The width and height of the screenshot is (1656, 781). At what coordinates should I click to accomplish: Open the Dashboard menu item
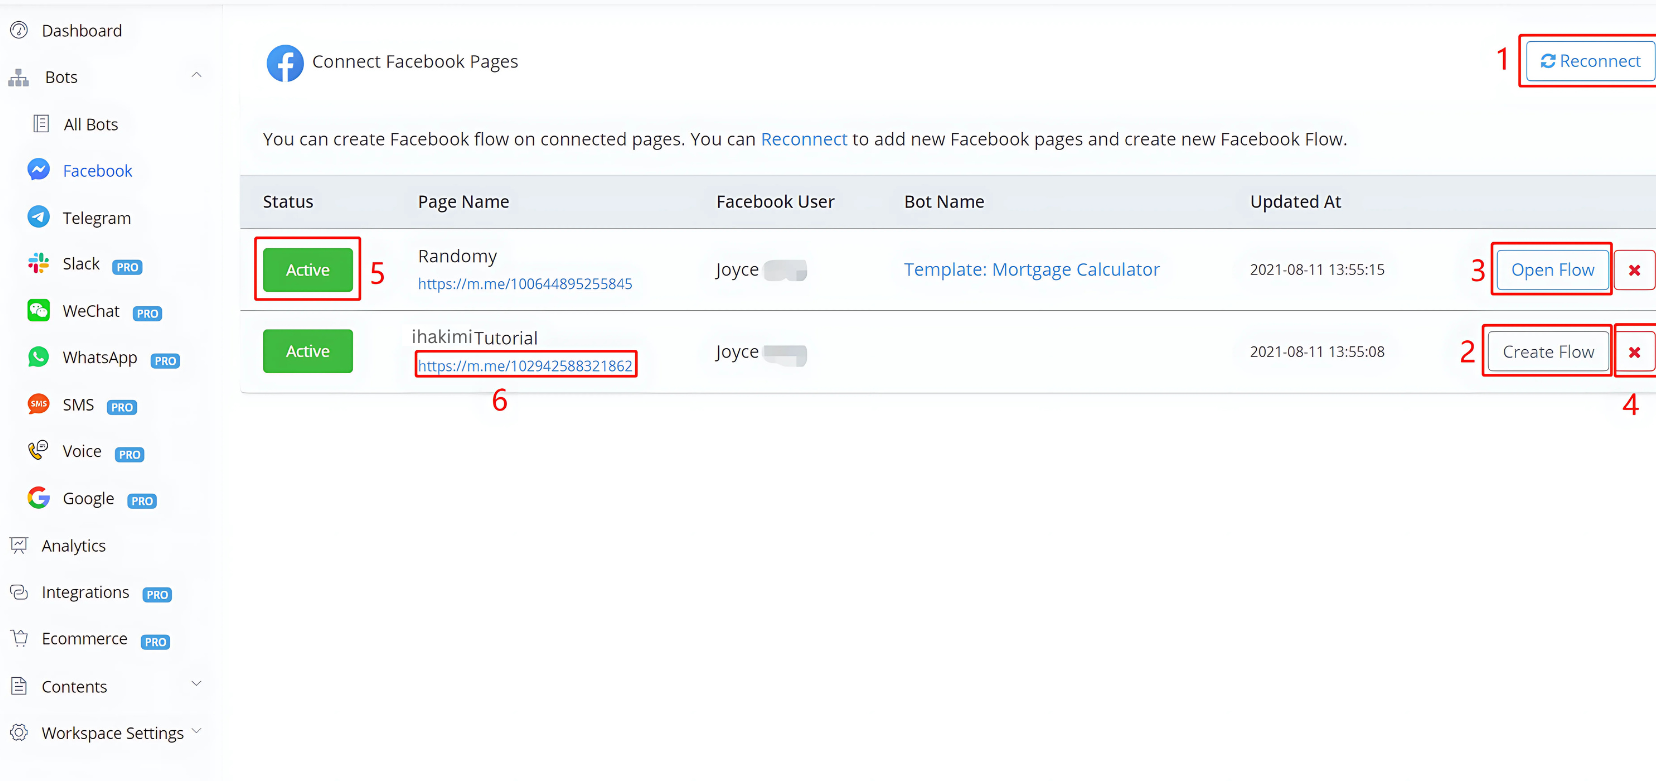tap(81, 31)
